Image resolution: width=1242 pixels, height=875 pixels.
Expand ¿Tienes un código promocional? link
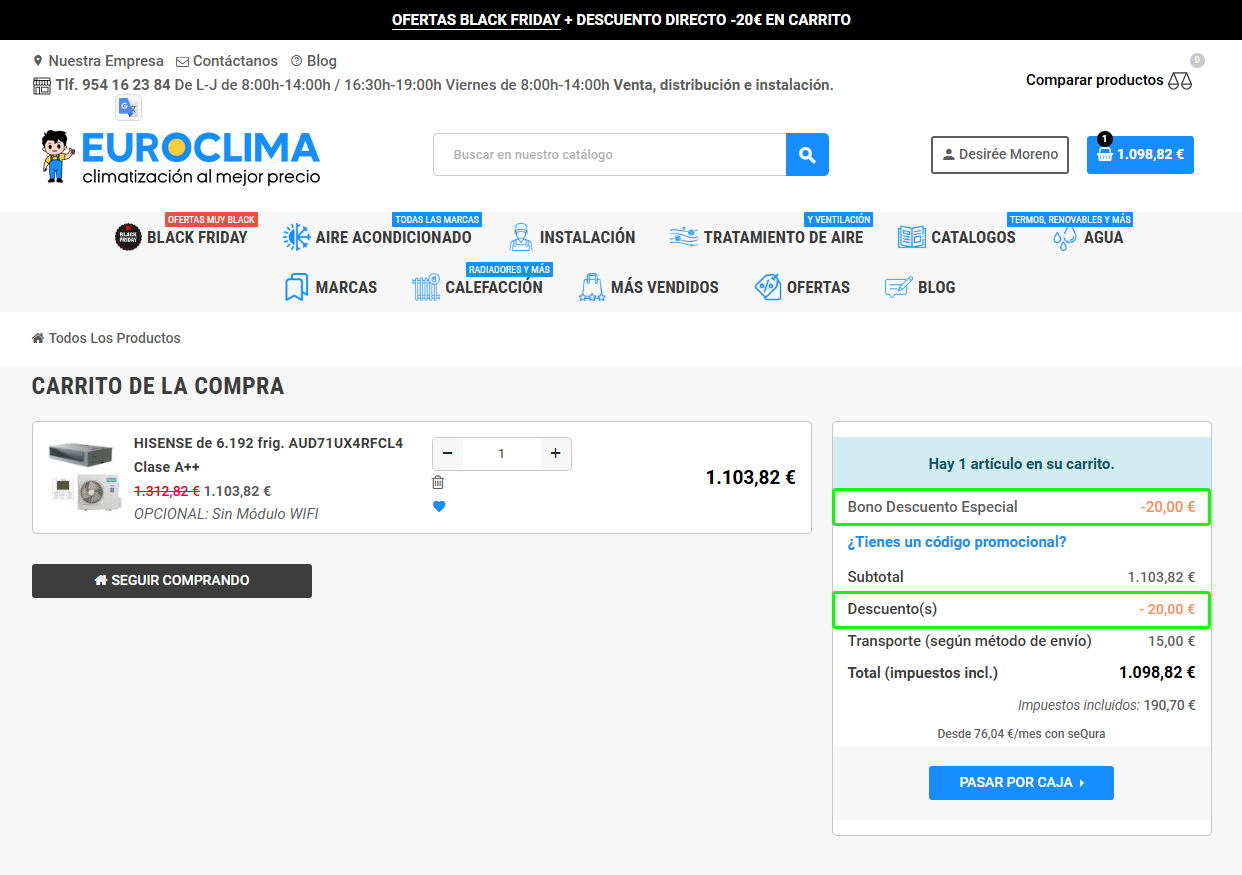coord(957,542)
